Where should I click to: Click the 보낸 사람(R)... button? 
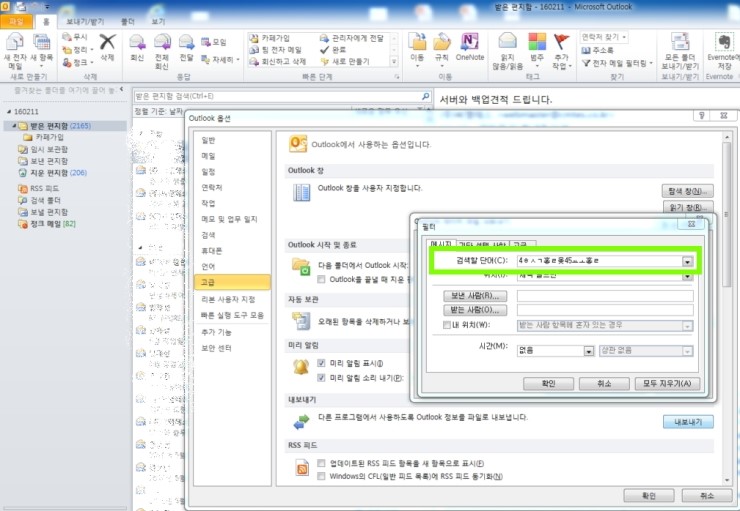[x=475, y=296]
